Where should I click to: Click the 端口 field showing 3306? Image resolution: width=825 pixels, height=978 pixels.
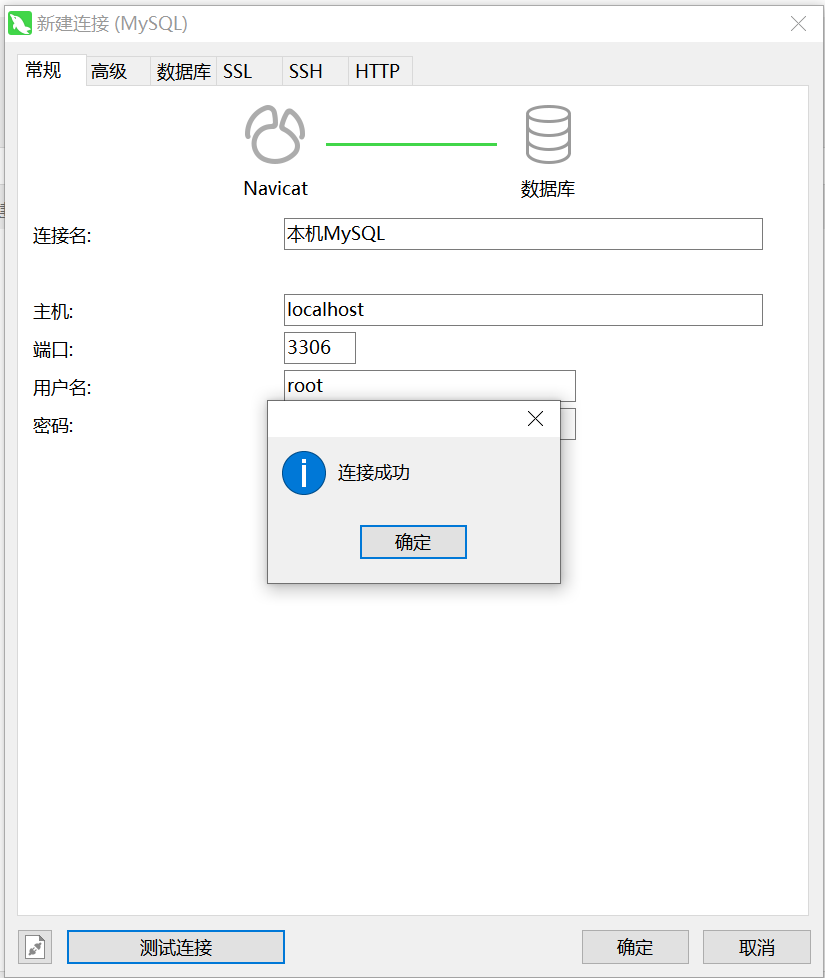point(319,347)
